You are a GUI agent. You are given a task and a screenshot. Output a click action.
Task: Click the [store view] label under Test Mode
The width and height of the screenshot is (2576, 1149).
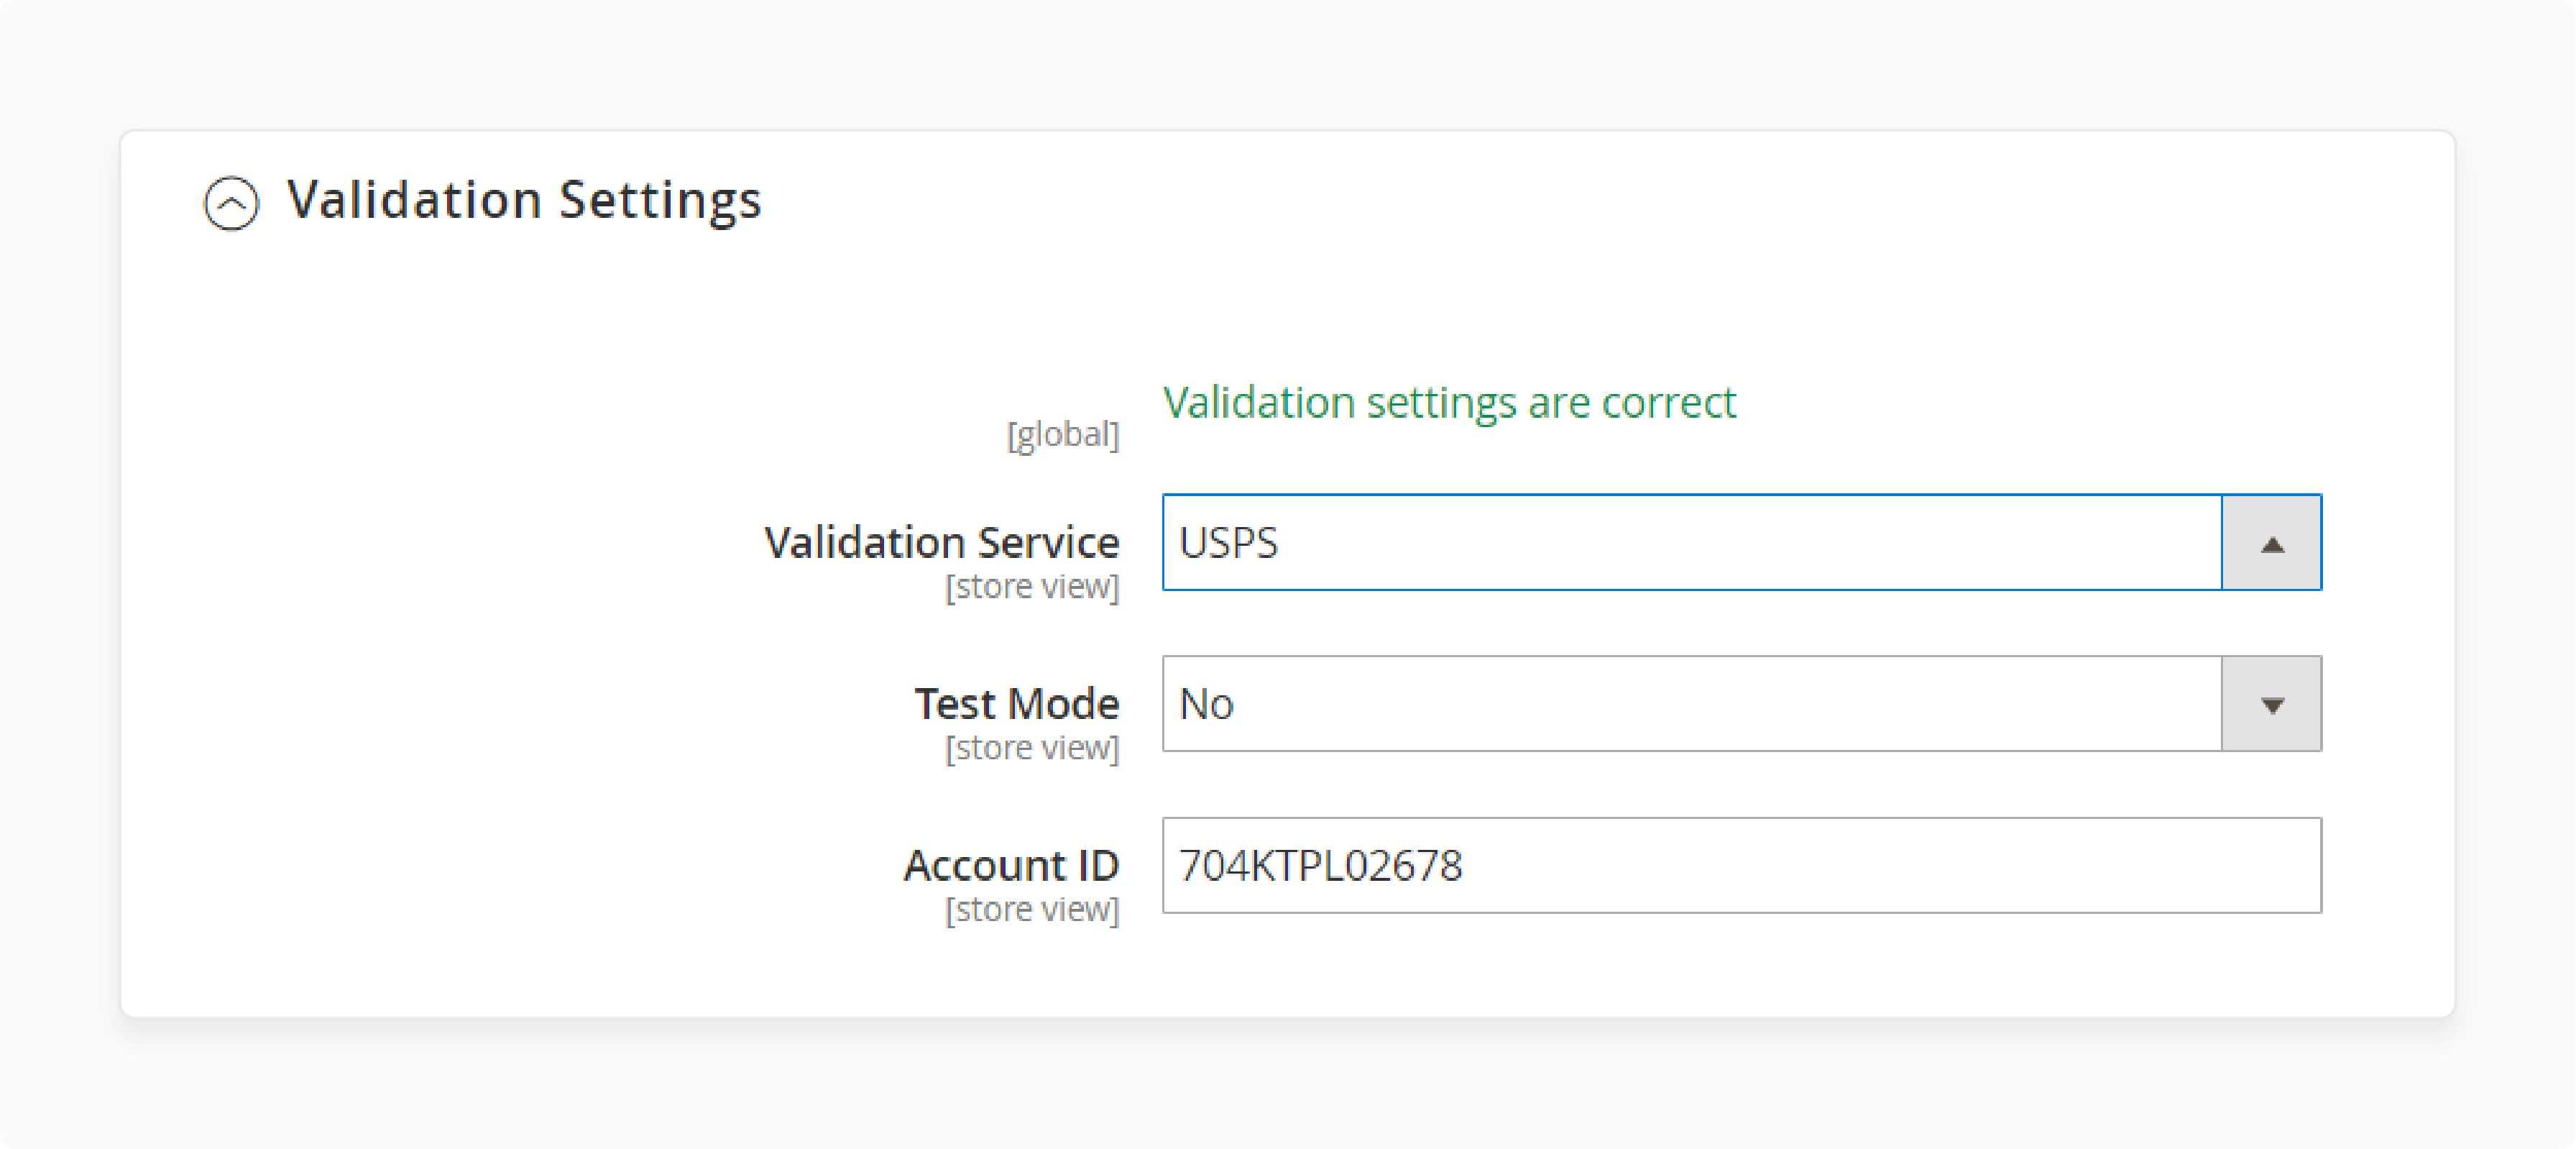point(1033,747)
